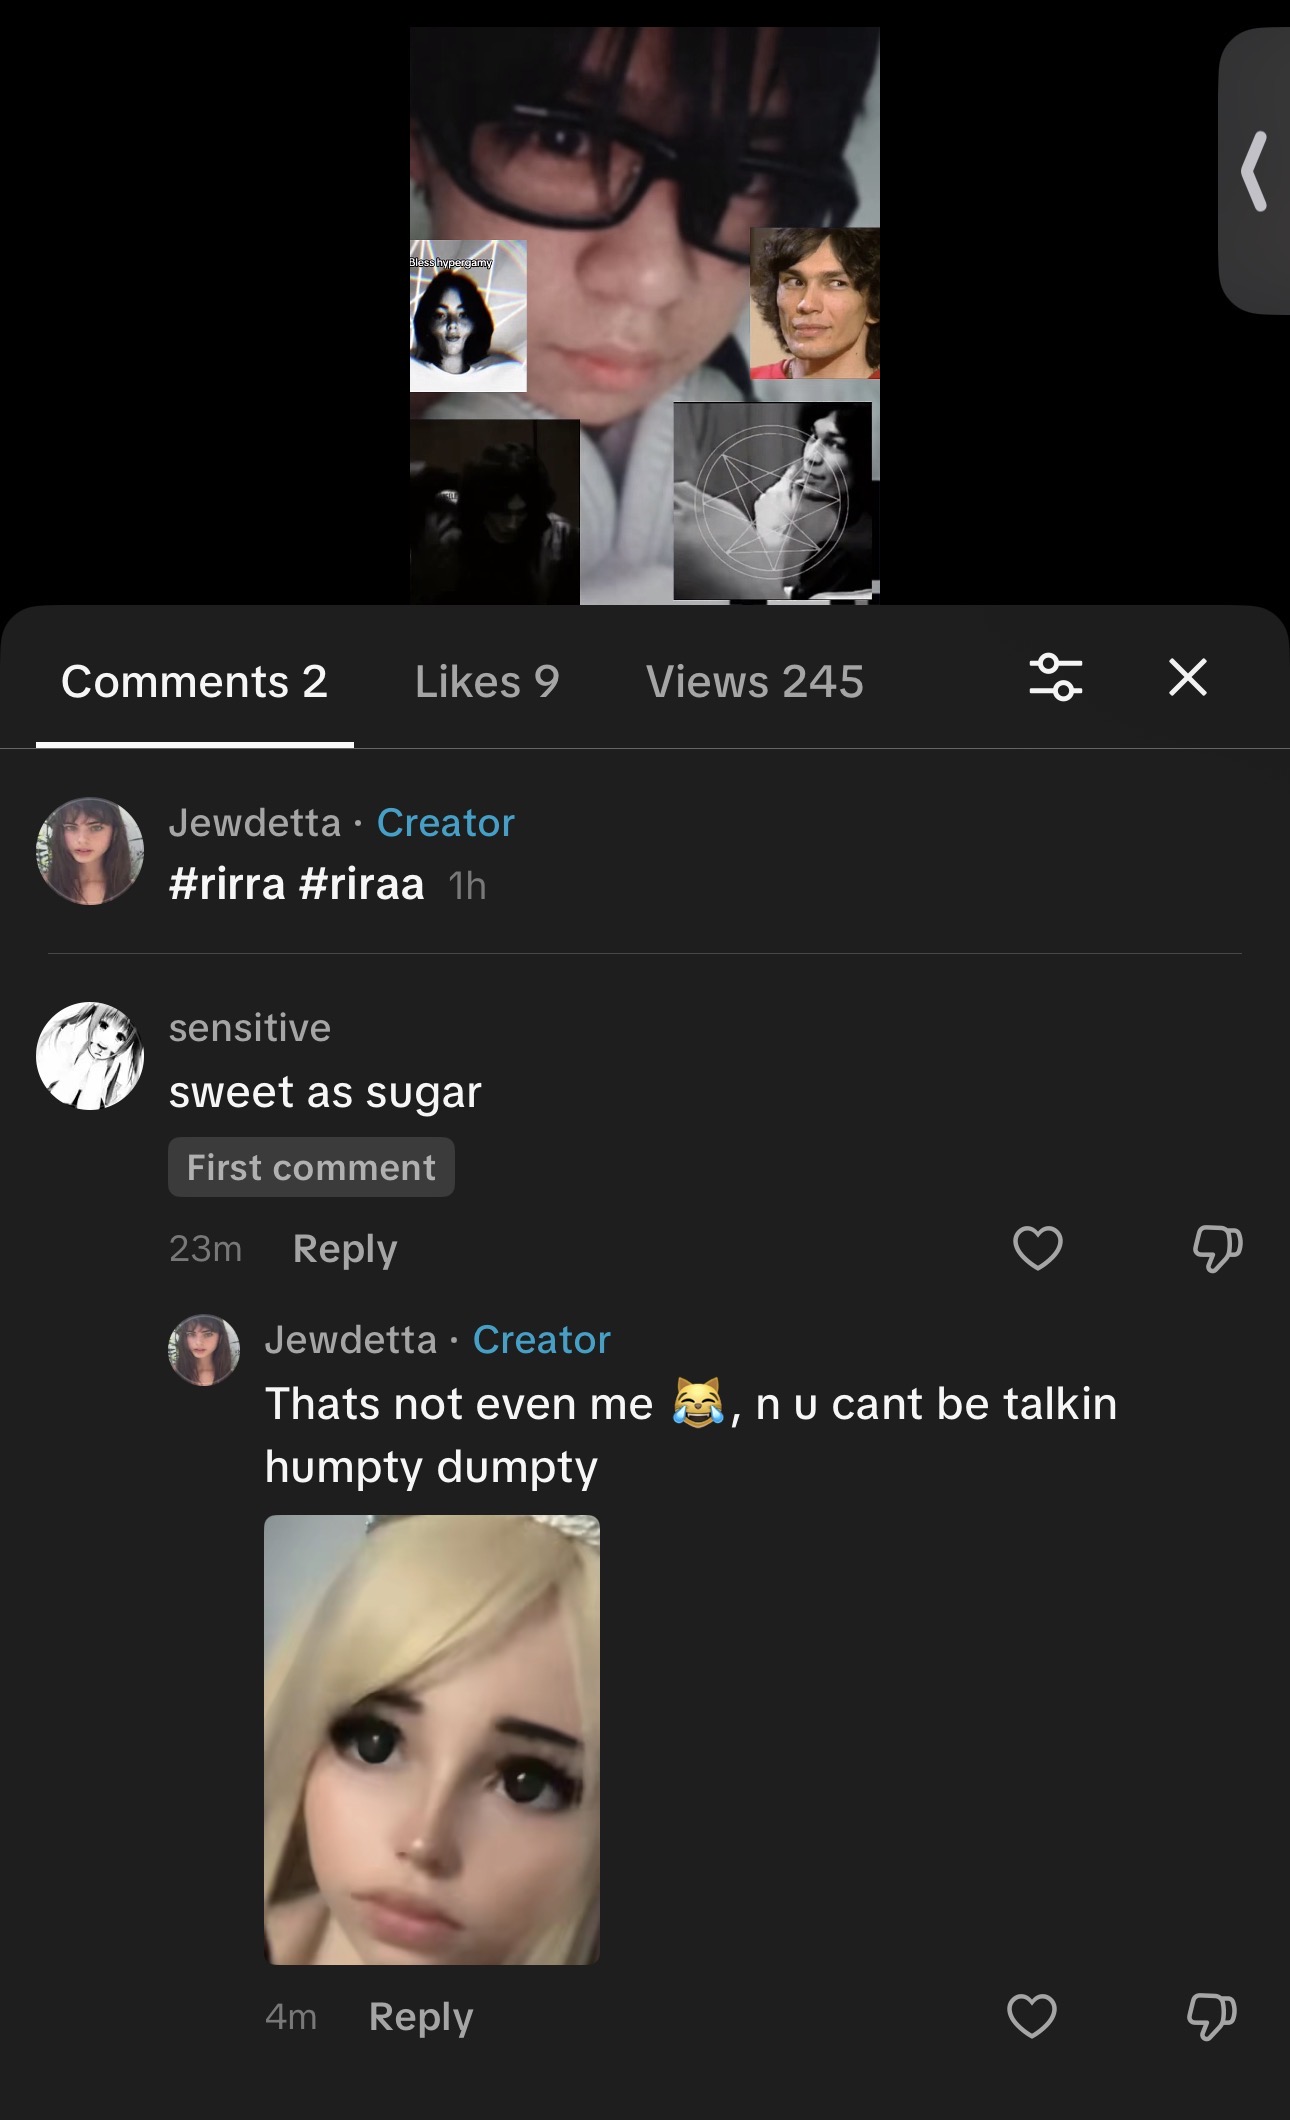
Task: Tap the collage post image
Action: pos(645,316)
